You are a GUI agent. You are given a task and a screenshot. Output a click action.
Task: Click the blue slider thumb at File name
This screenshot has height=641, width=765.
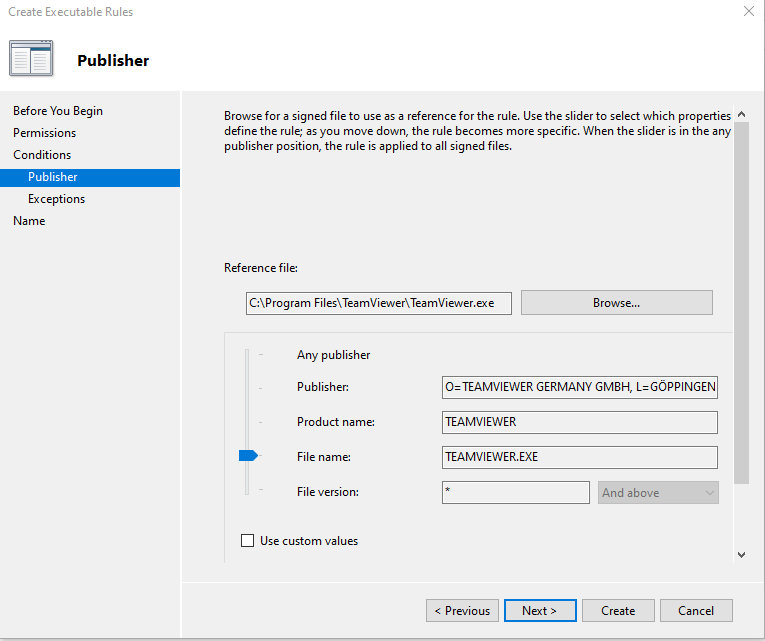pos(248,456)
